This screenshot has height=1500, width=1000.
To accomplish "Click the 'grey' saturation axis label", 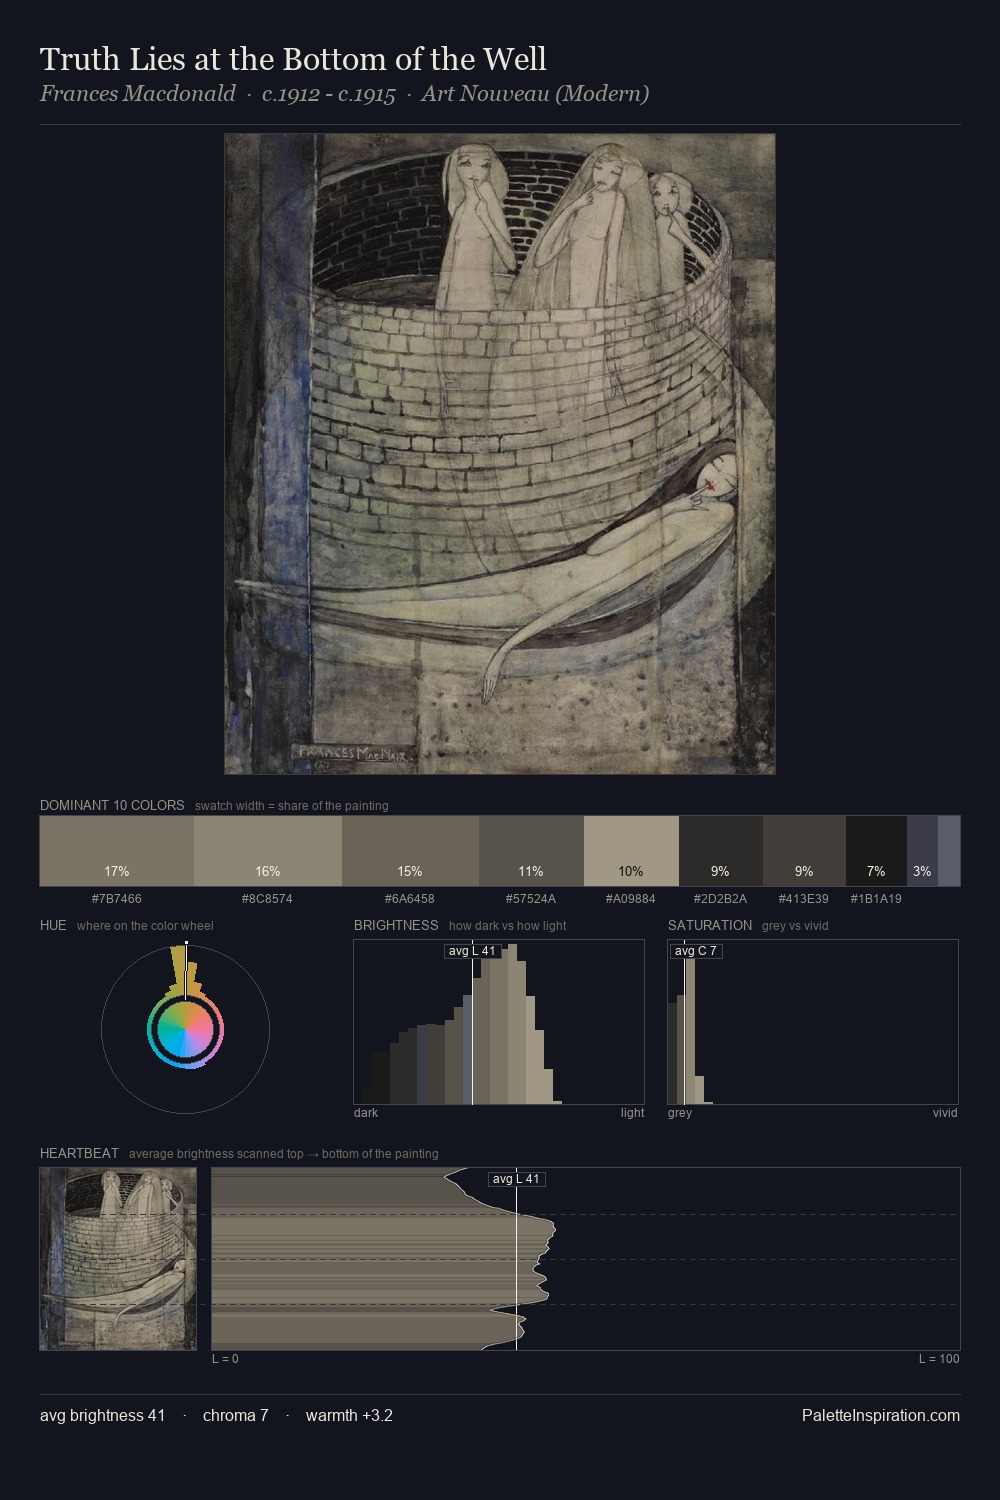I will pos(680,1113).
